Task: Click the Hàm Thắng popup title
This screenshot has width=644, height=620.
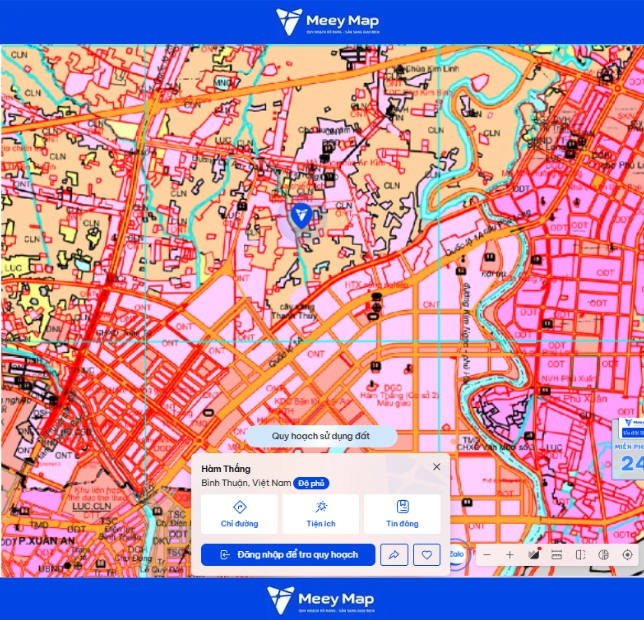Action: click(x=226, y=469)
